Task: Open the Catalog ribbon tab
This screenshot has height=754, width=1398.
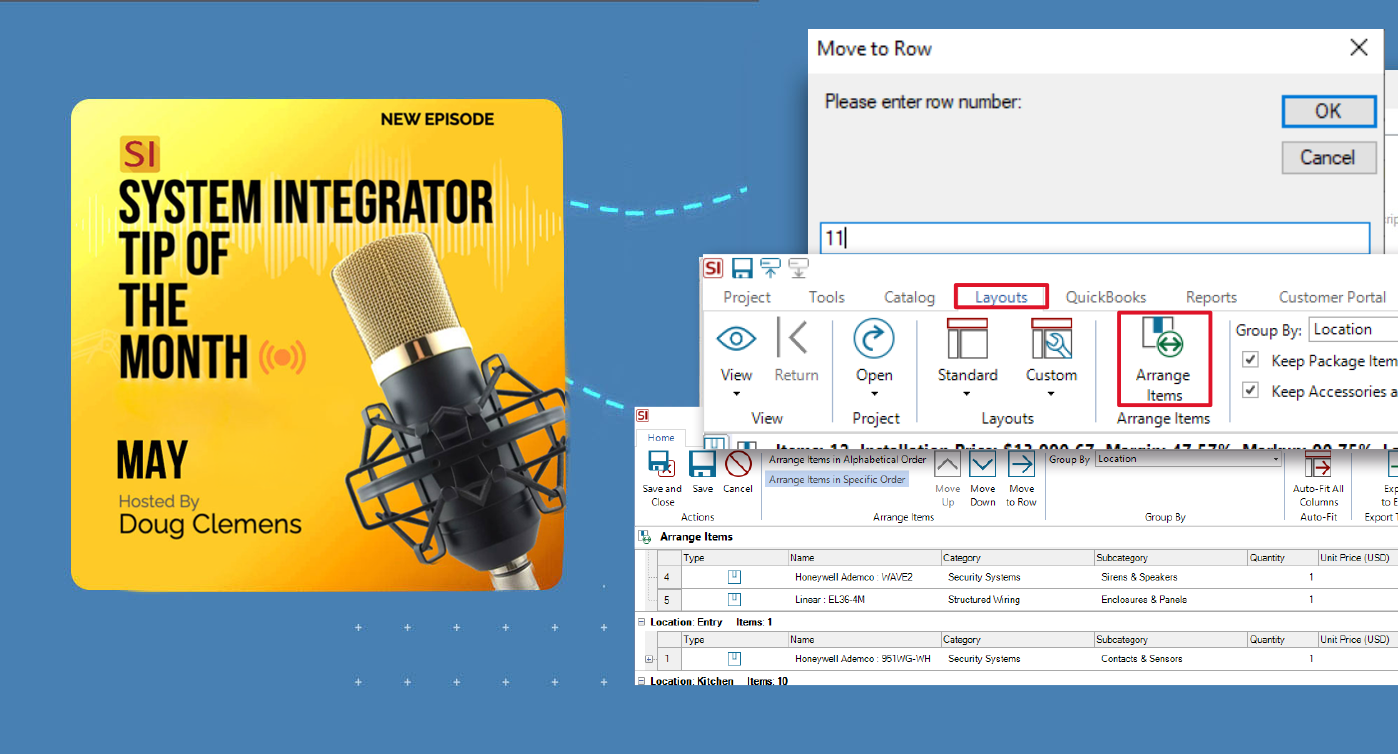Action: tap(909, 297)
